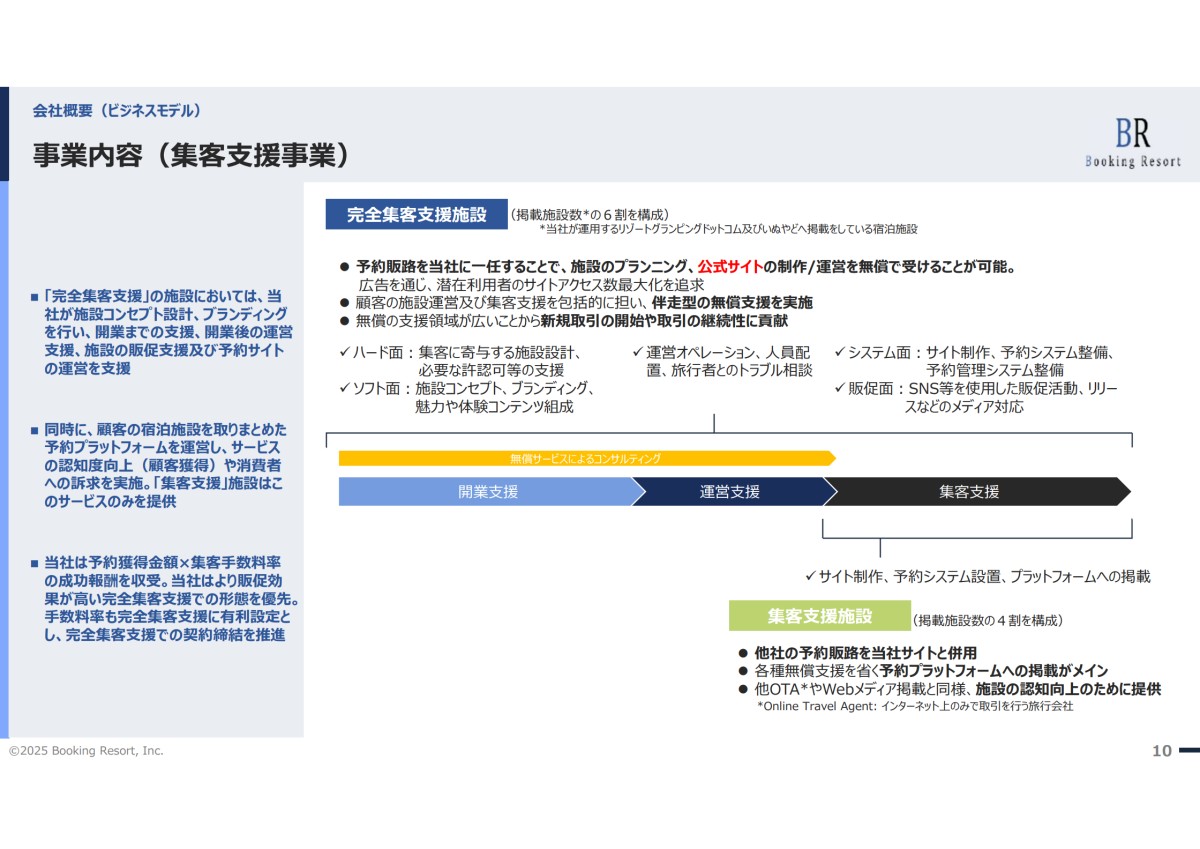Click the ©2025 Booking Resort copyright text
Screen dimensions: 1200x849
[85, 750]
